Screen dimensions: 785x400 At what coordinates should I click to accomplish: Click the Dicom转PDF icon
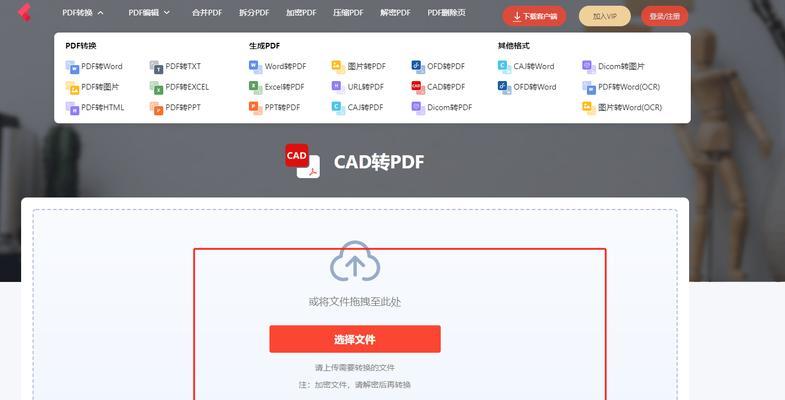418,108
